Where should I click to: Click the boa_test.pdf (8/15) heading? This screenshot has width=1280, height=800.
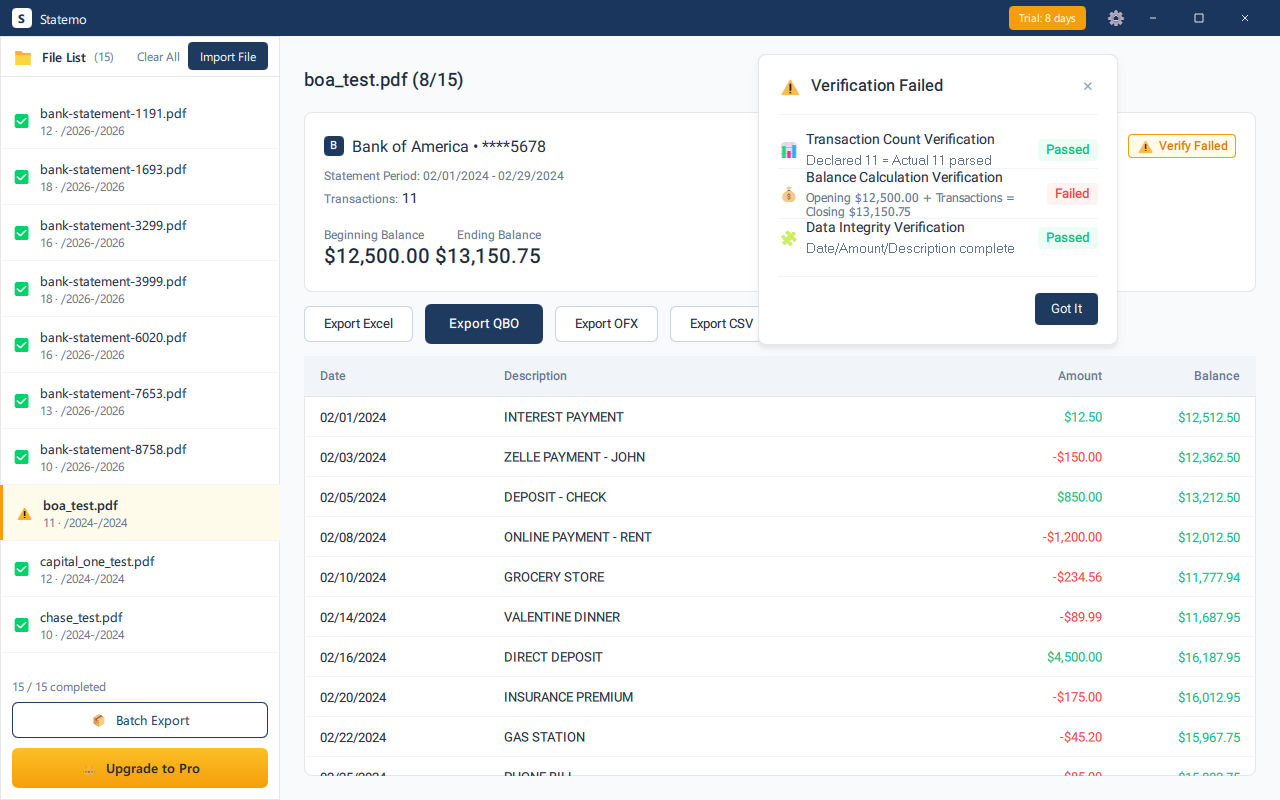384,80
